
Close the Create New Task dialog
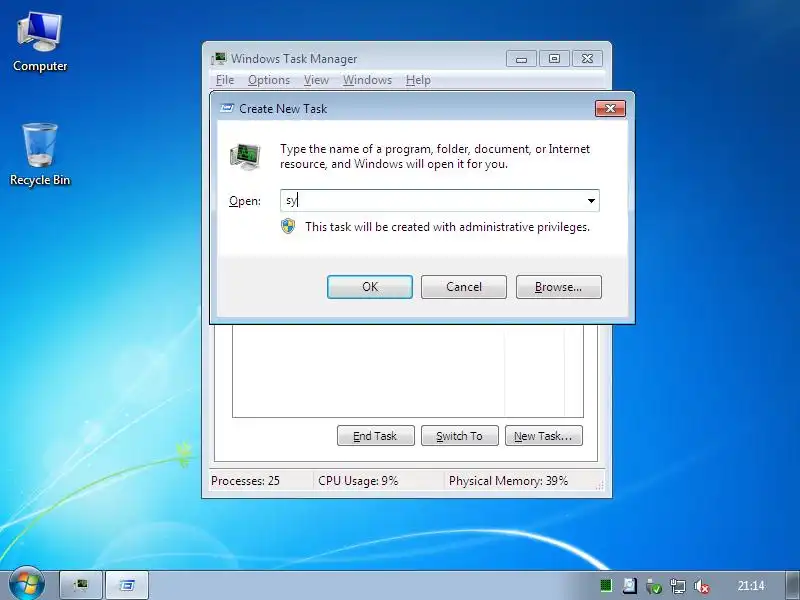[x=610, y=108]
